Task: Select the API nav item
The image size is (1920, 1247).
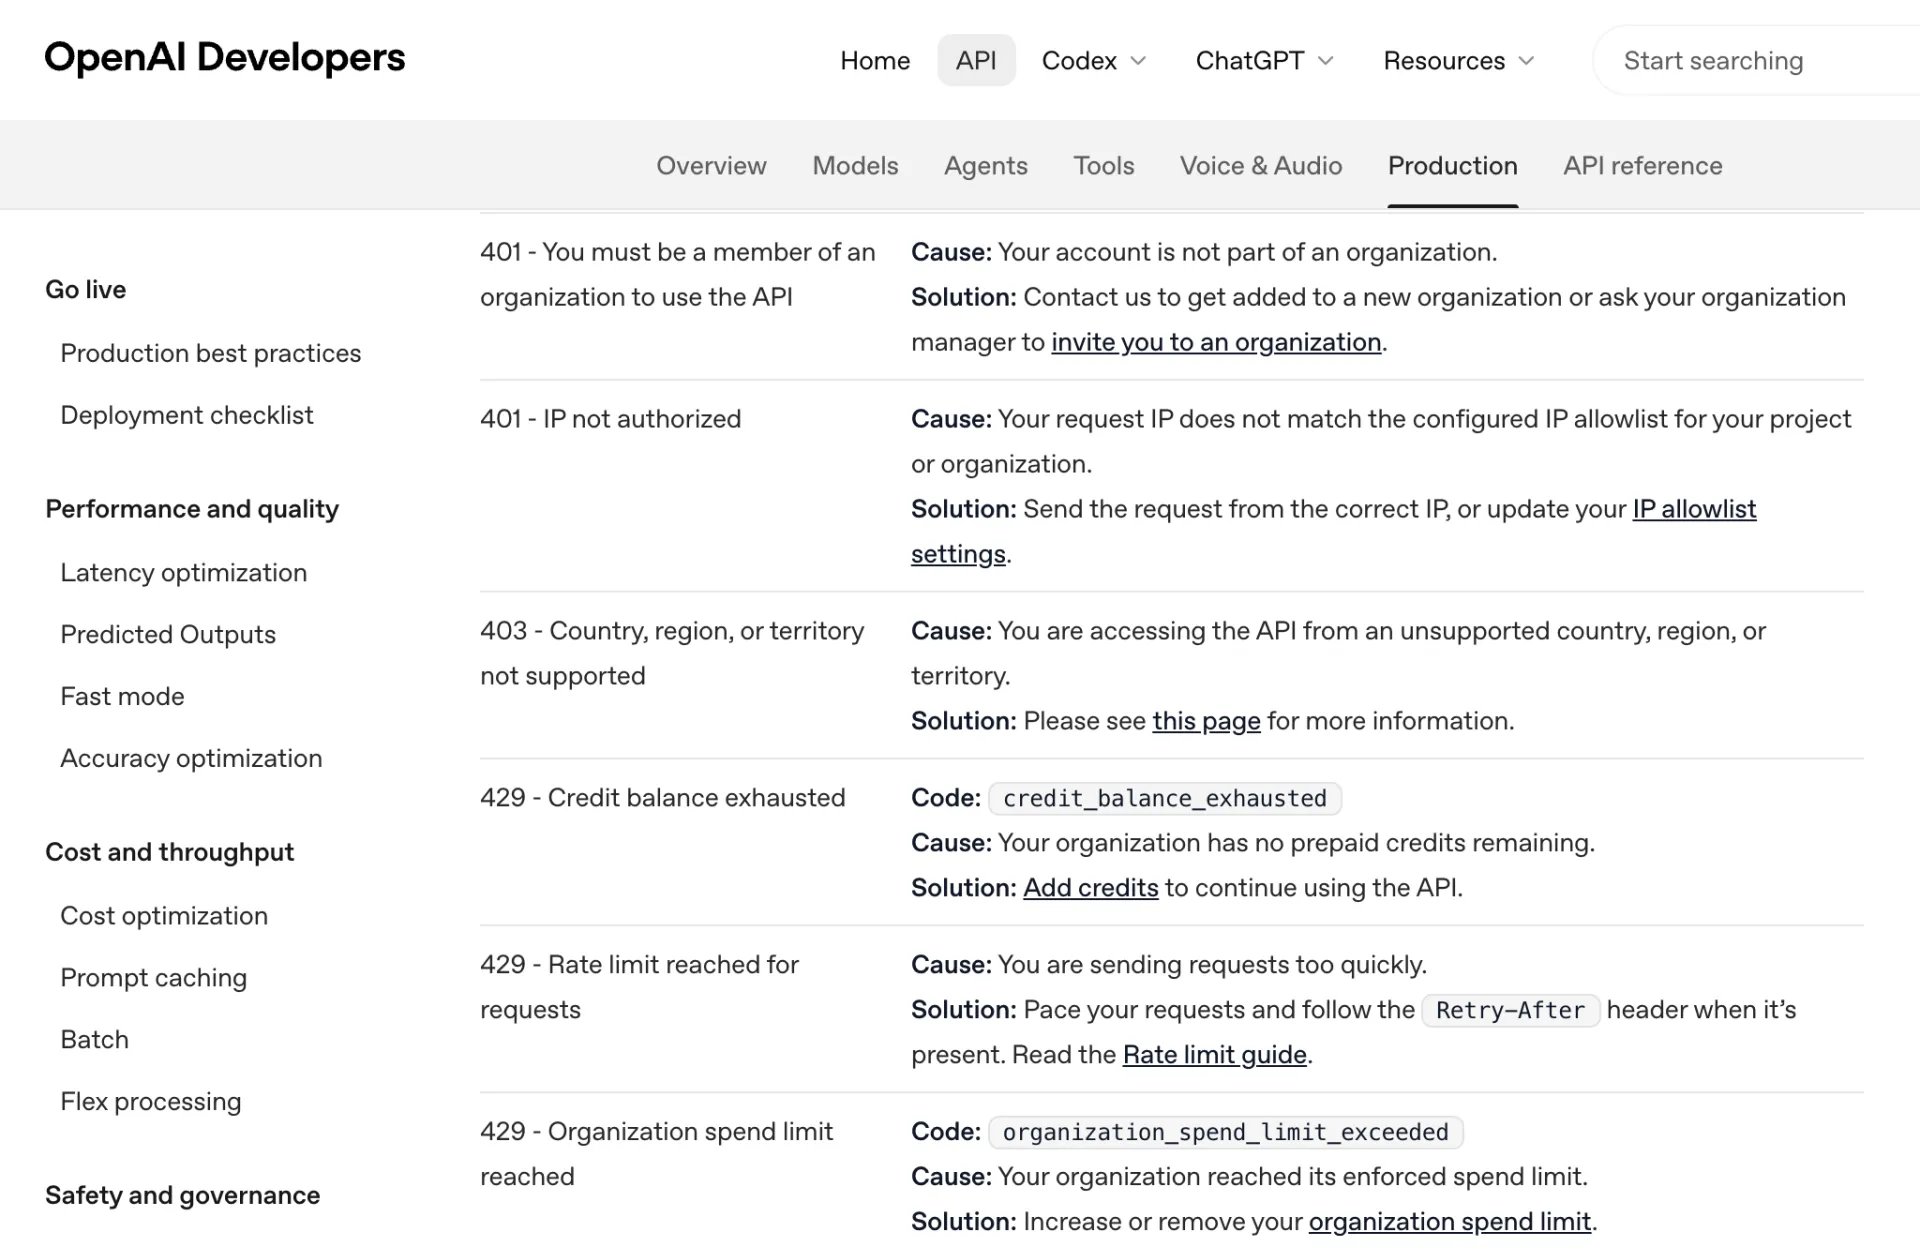Action: [976, 61]
